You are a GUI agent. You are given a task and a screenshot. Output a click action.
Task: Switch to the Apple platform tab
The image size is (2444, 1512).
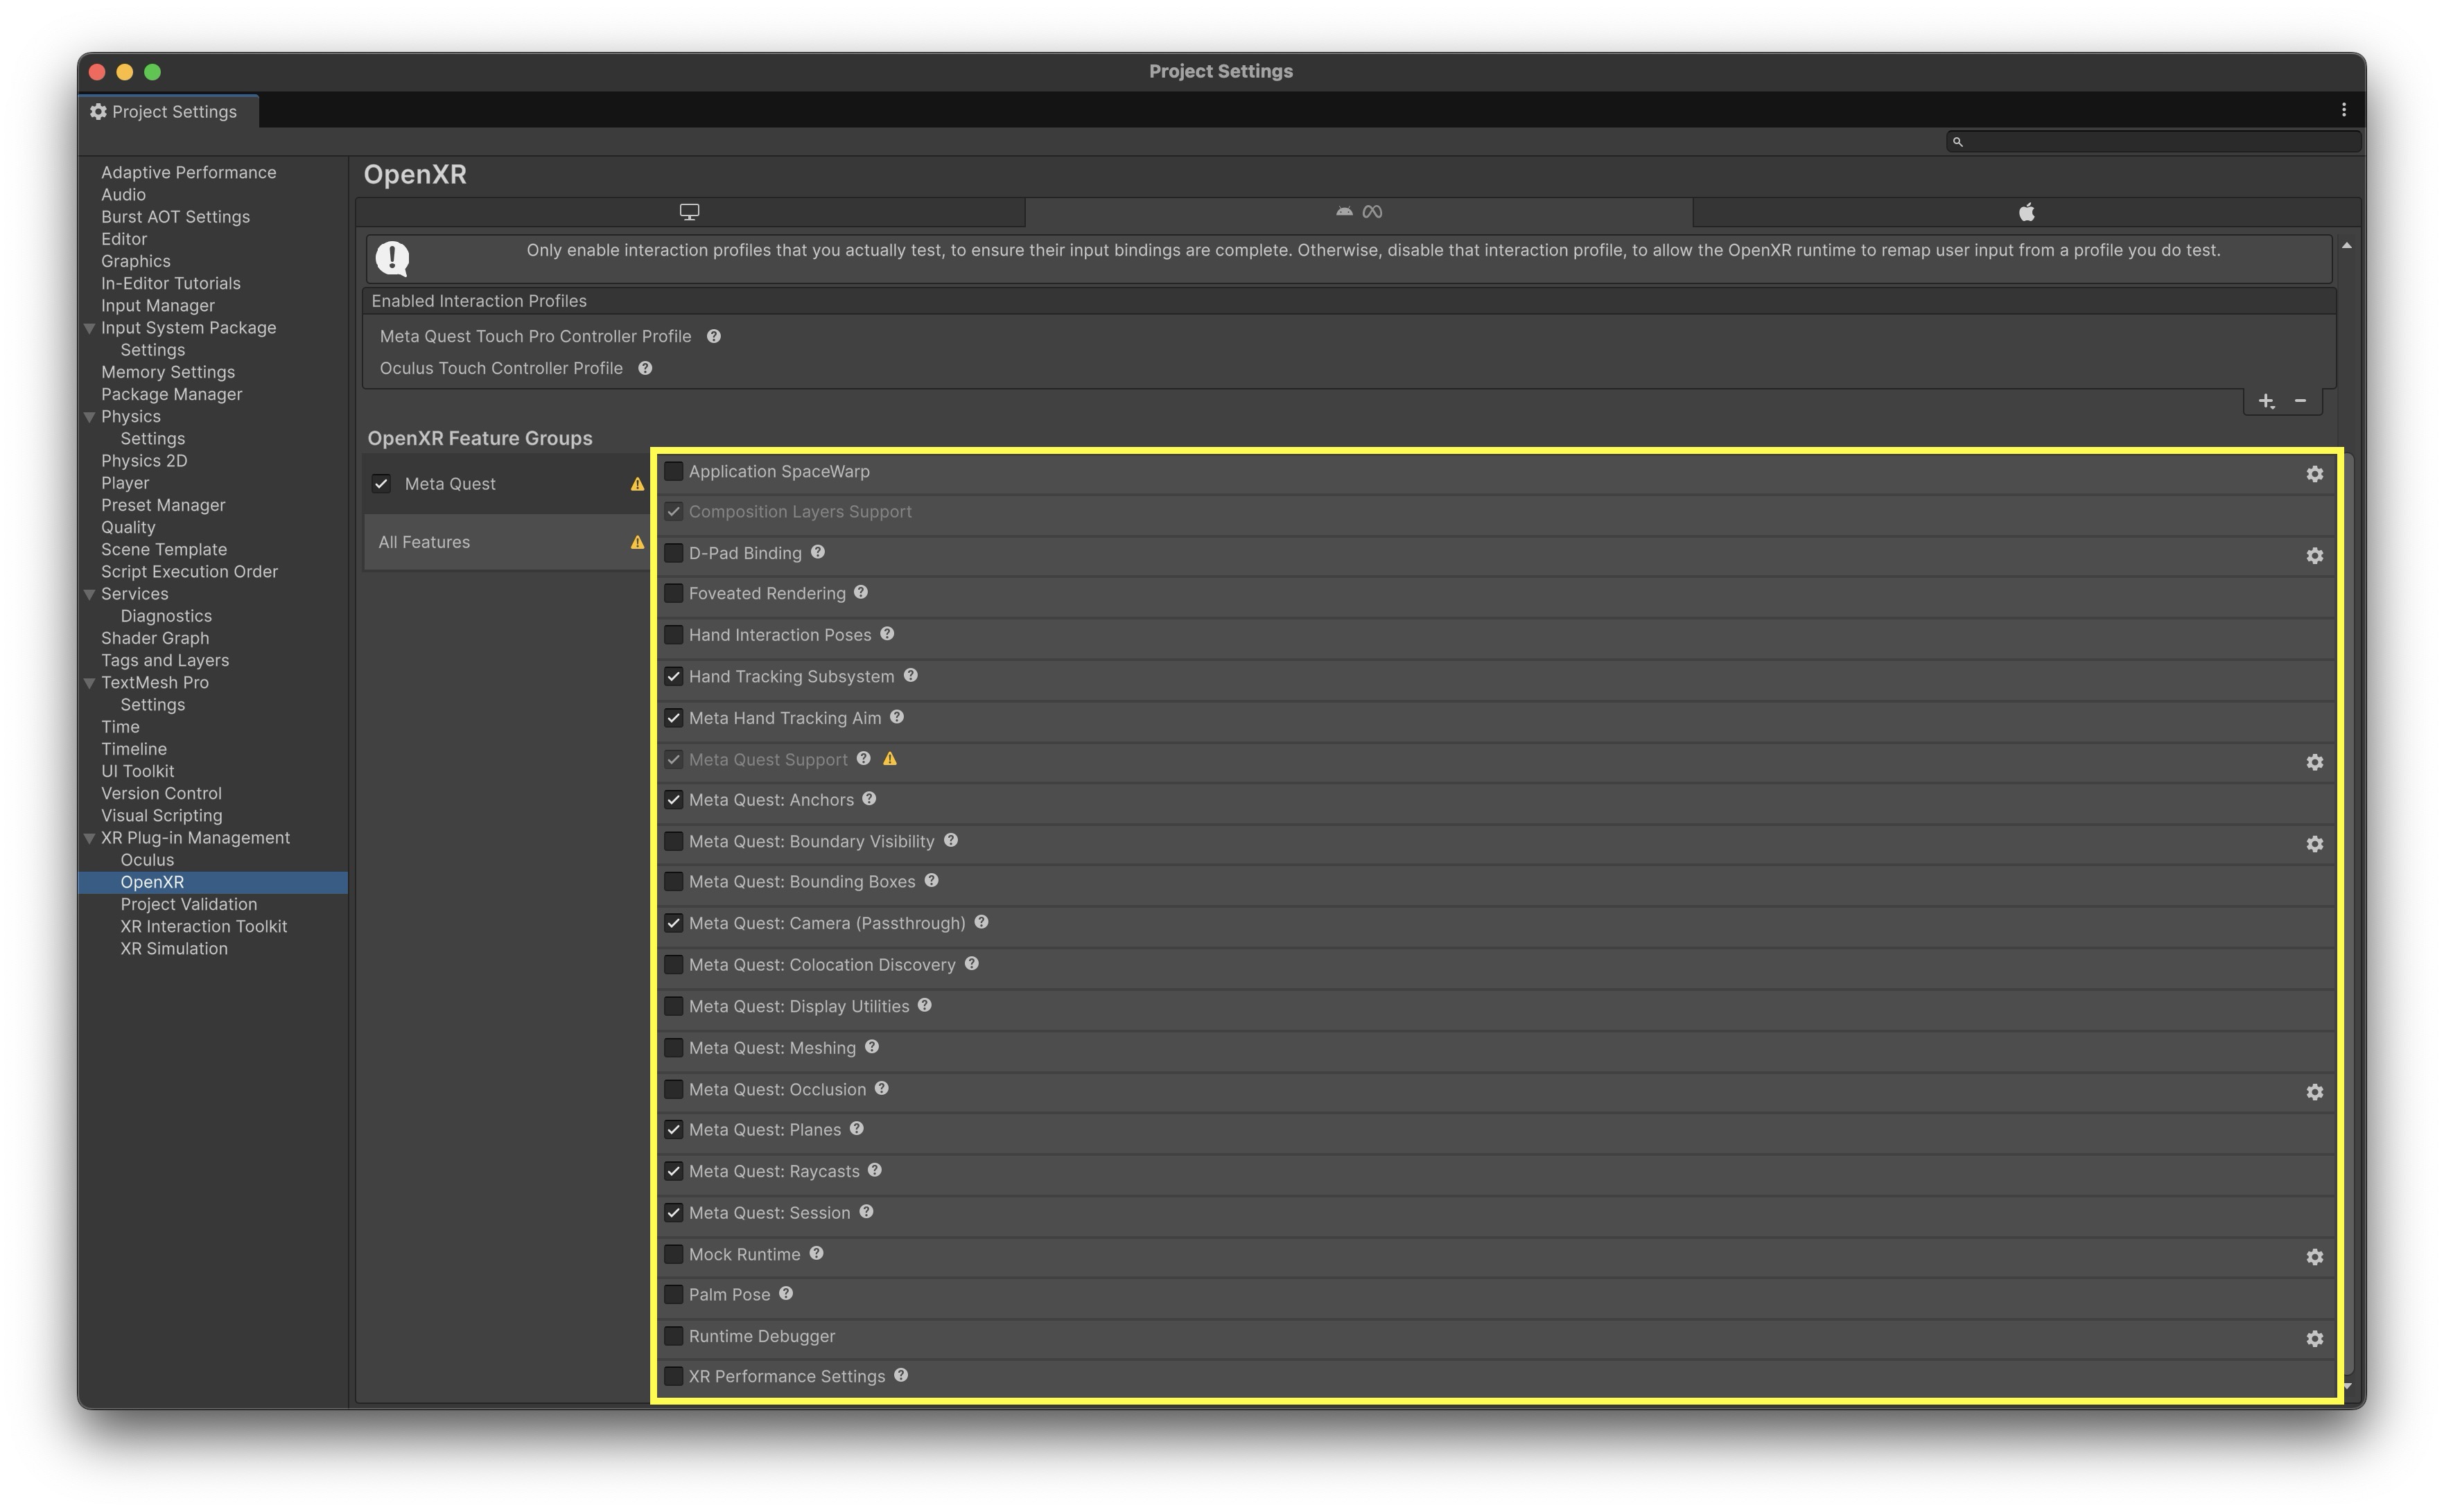pyautogui.click(x=2026, y=212)
